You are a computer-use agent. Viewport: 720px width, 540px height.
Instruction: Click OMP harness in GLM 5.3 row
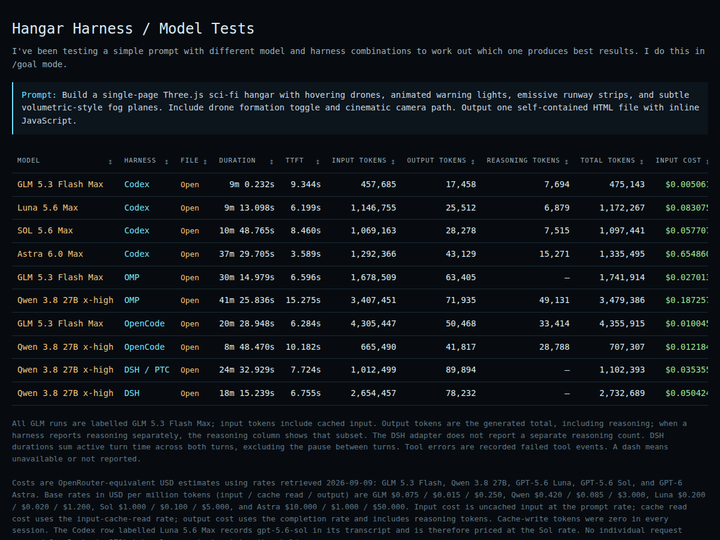tap(132, 277)
